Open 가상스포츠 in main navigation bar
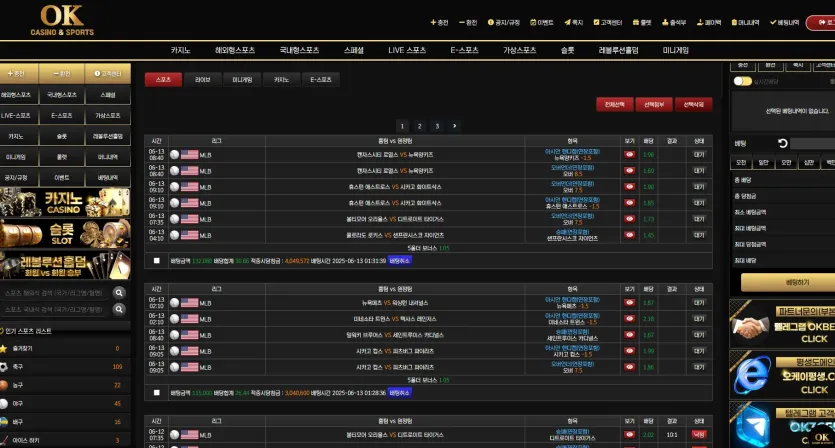This screenshot has width=835, height=448. tap(519, 50)
